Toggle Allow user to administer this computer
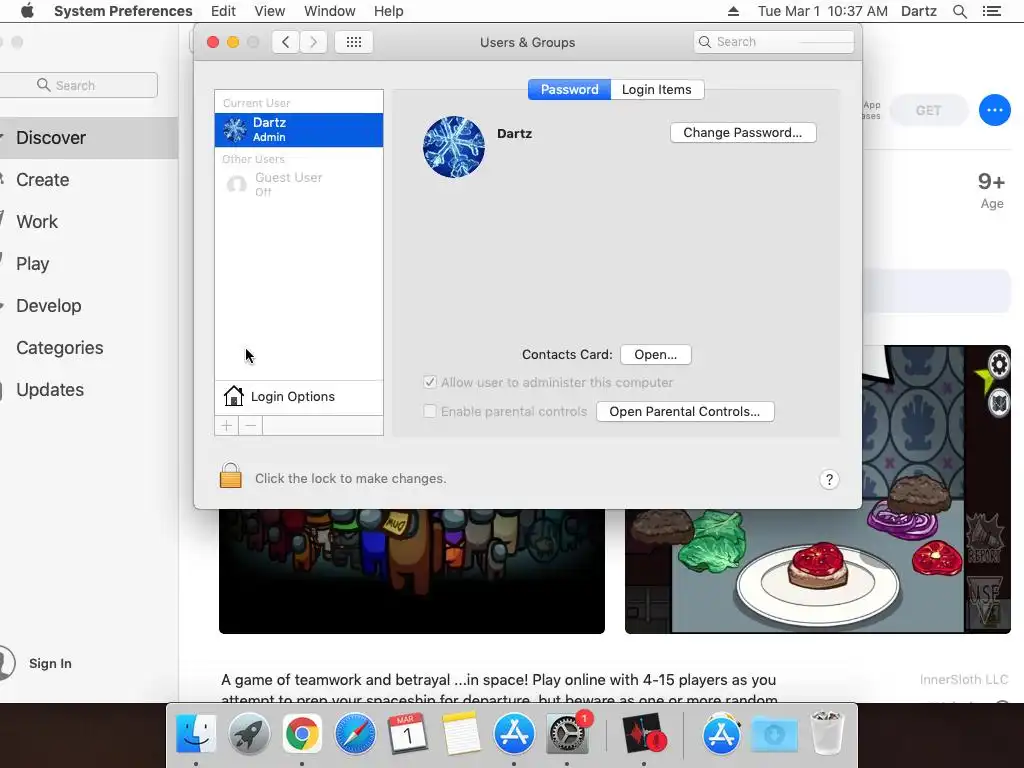This screenshot has width=1024, height=768. [430, 382]
